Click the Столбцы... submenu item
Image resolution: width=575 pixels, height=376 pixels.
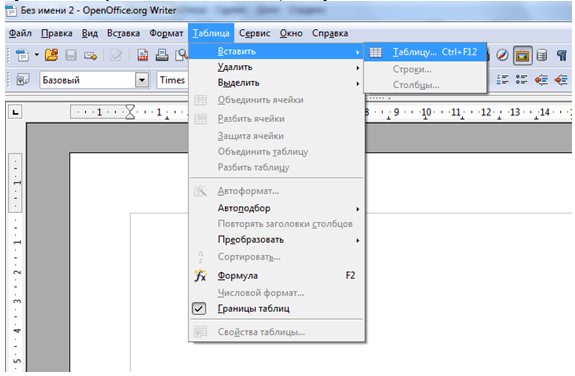pyautogui.click(x=425, y=85)
